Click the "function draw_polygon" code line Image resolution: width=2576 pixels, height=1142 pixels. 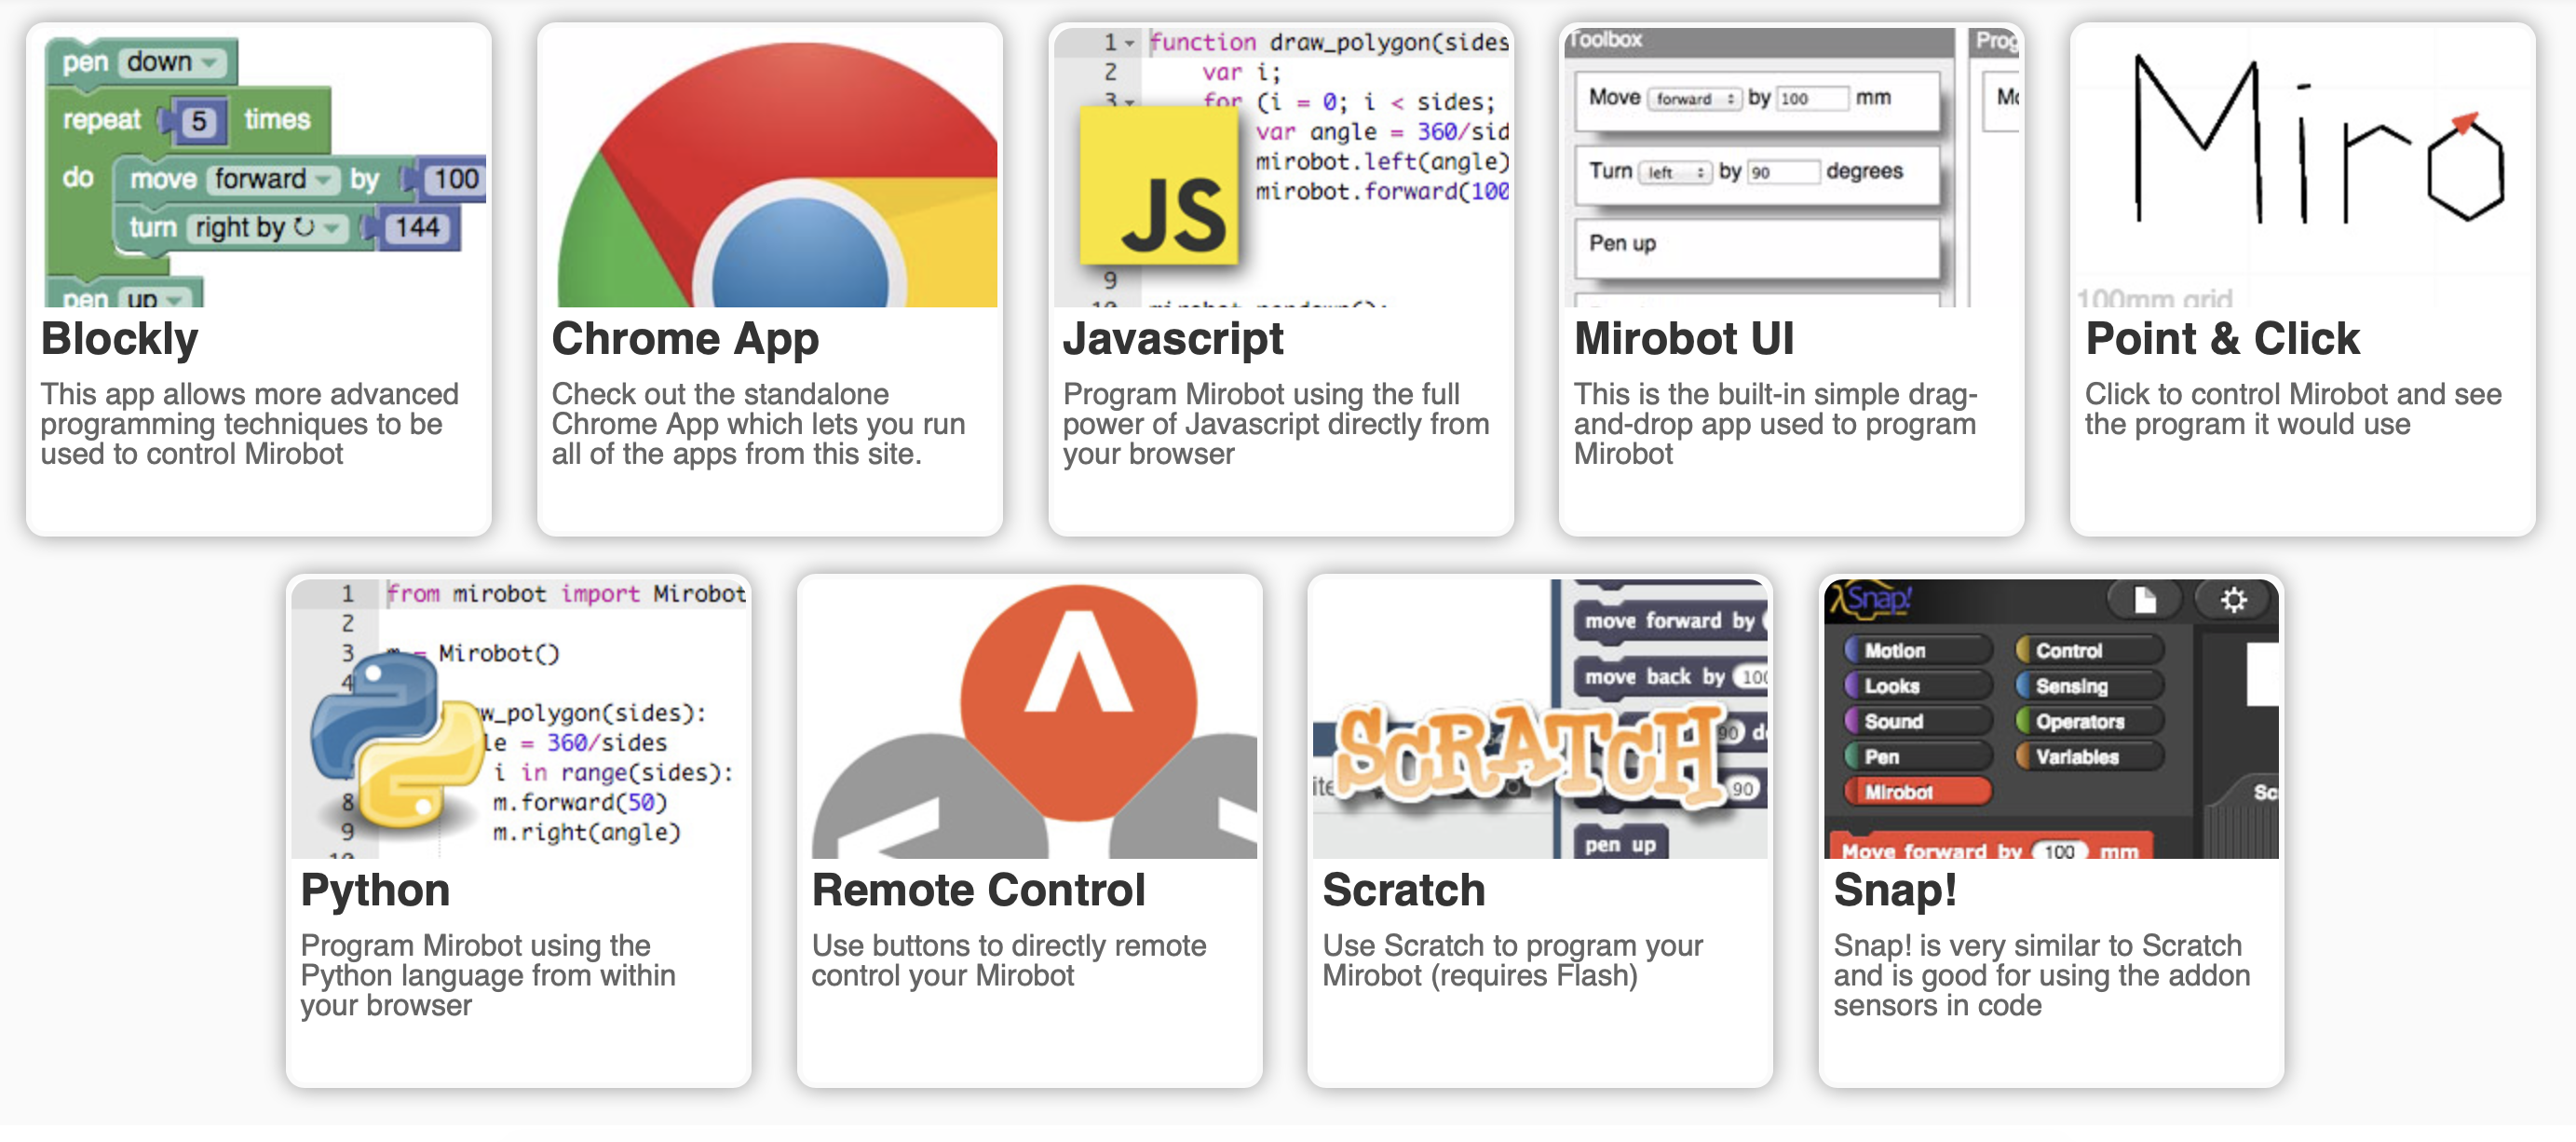click(1329, 43)
